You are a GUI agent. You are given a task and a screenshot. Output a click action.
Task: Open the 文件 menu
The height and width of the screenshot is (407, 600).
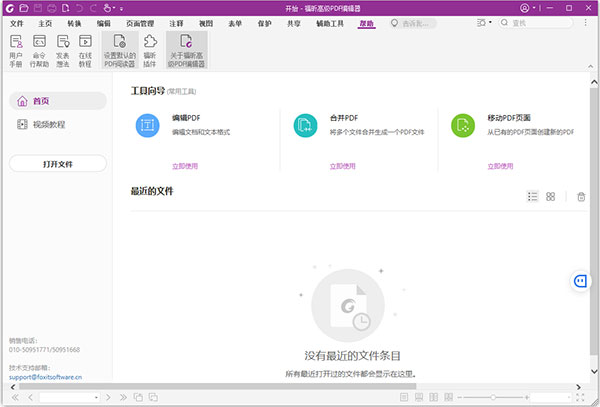tap(17, 24)
